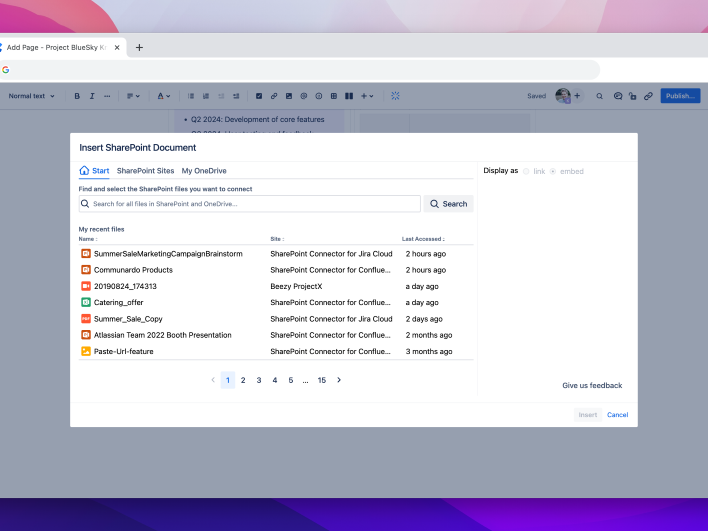Viewport: 708px width, 531px height.
Task: Go to page 4 of files
Action: tap(275, 380)
